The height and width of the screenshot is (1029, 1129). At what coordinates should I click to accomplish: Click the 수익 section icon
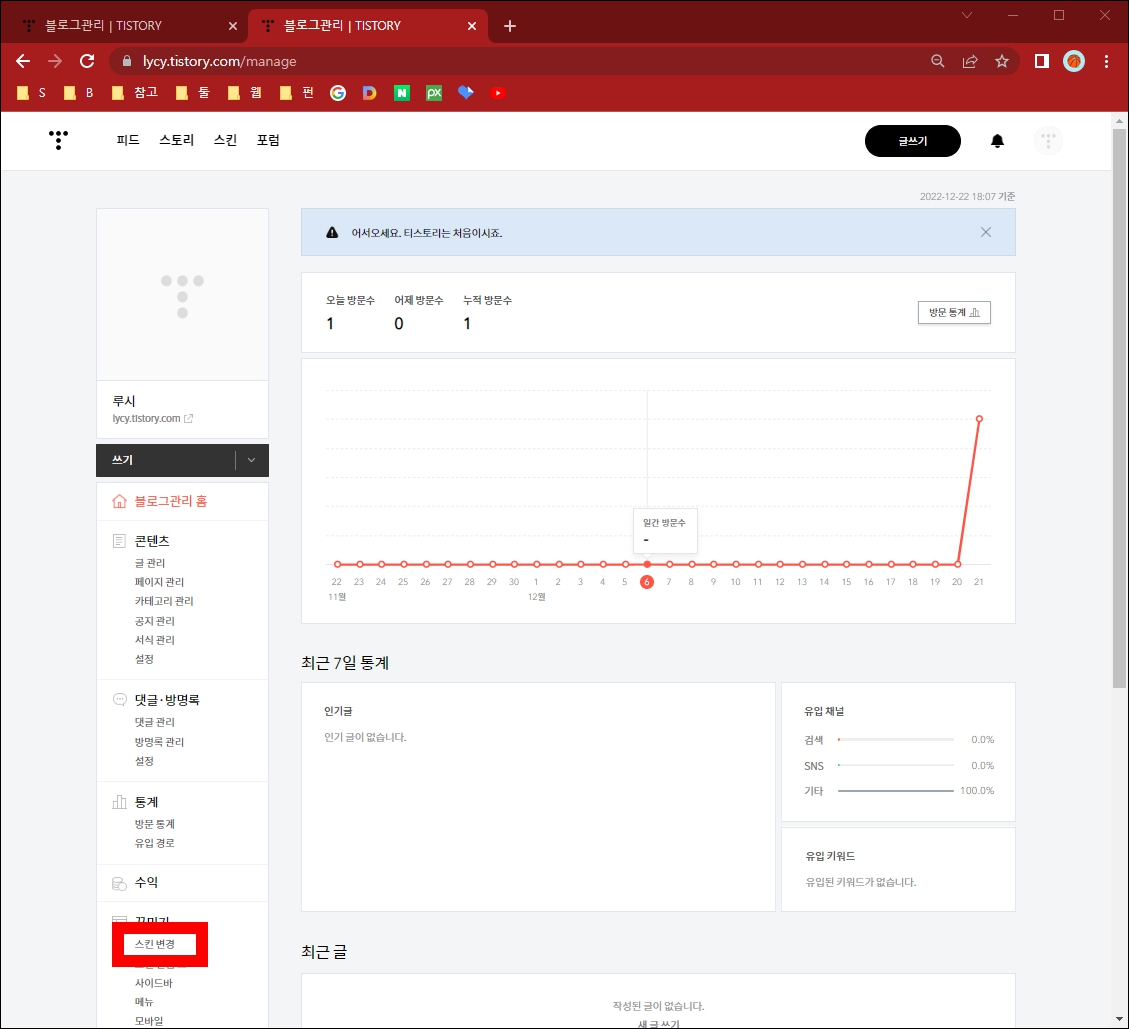(x=118, y=882)
